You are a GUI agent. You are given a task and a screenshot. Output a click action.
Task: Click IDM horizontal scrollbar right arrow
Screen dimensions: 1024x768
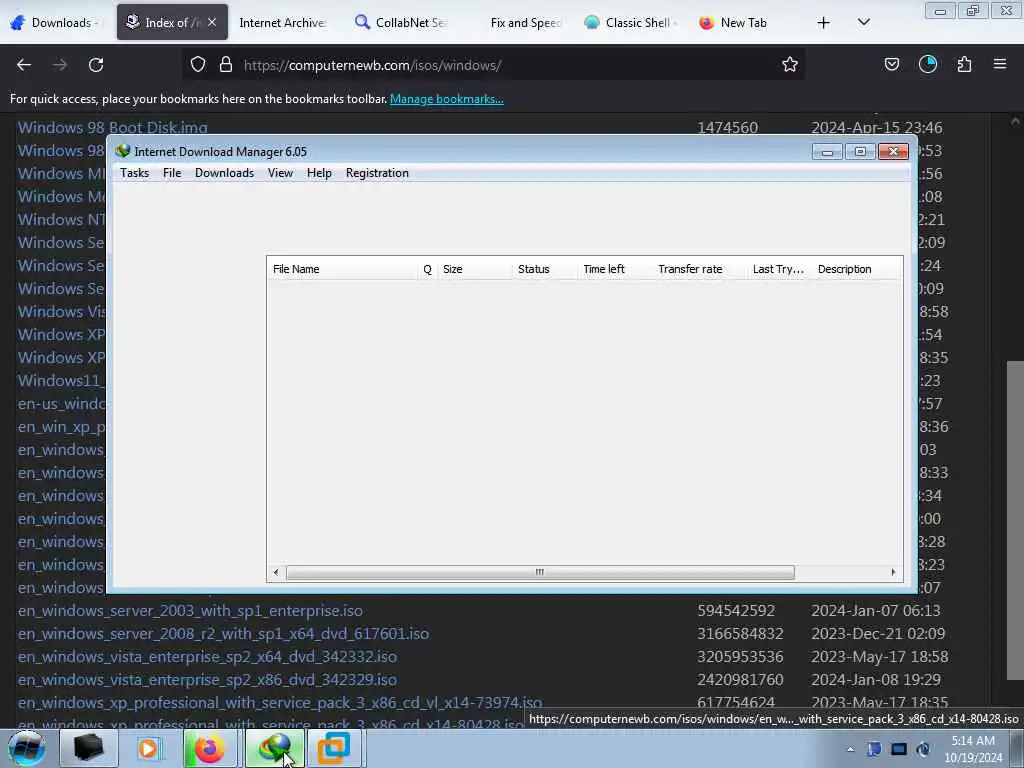893,573
